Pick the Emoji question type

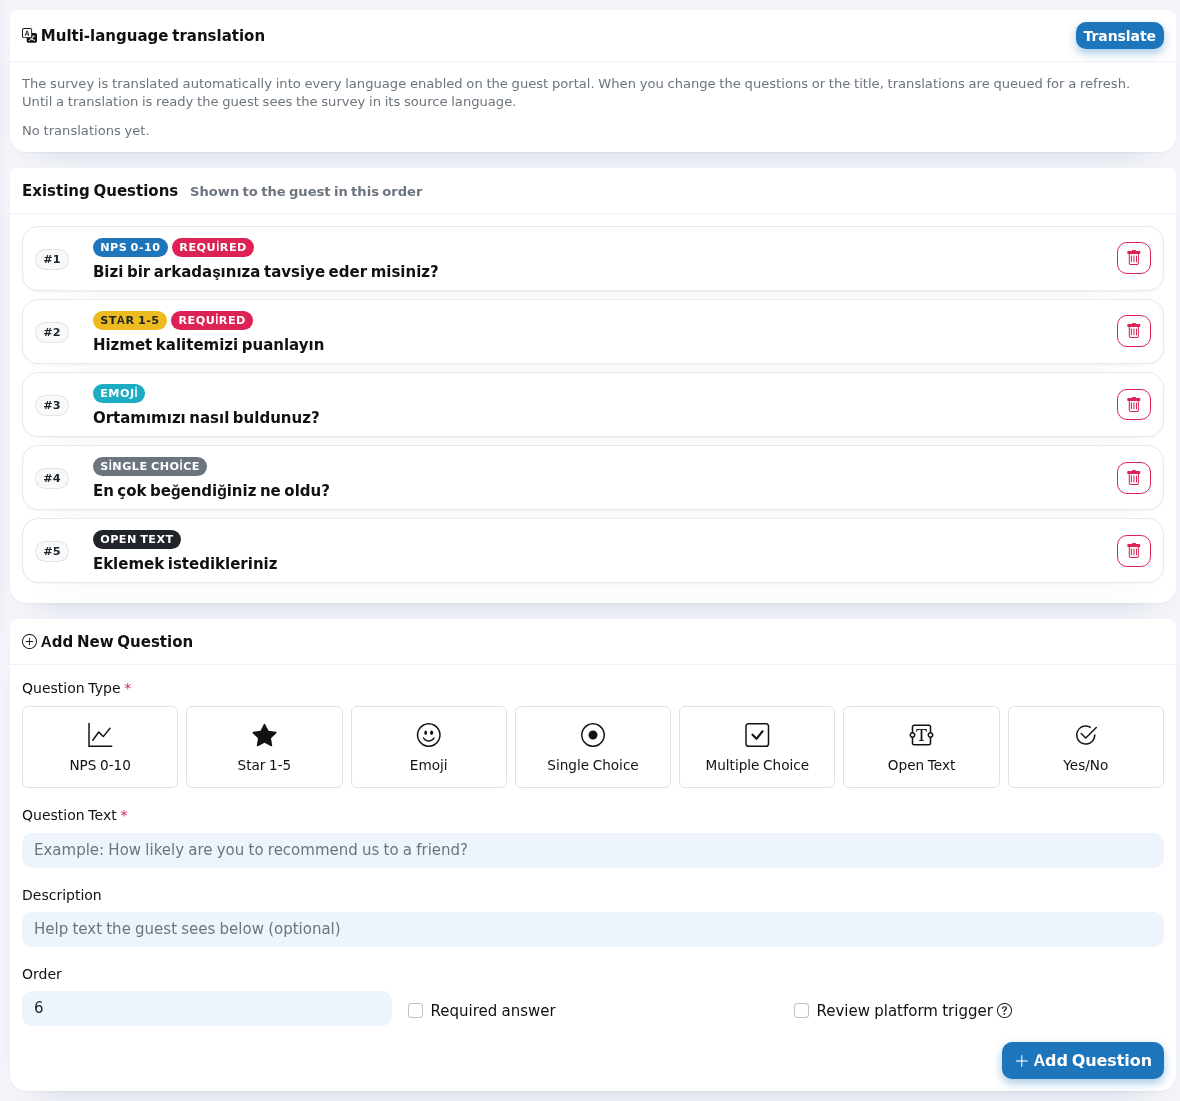click(428, 747)
